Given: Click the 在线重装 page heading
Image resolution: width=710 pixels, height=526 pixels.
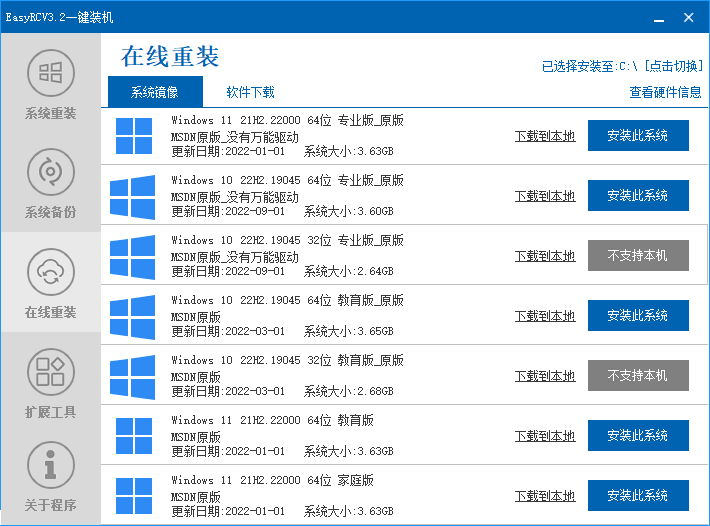Looking at the screenshot, I should coord(170,57).
